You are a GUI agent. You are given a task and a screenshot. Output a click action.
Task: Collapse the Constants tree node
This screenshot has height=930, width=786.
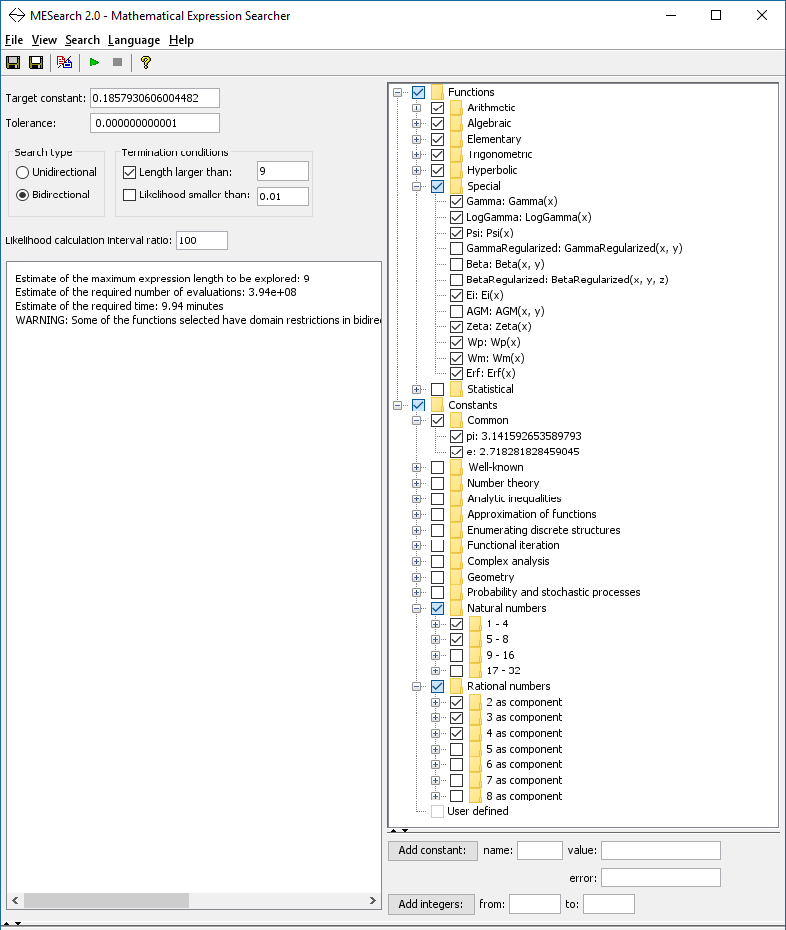click(397, 406)
